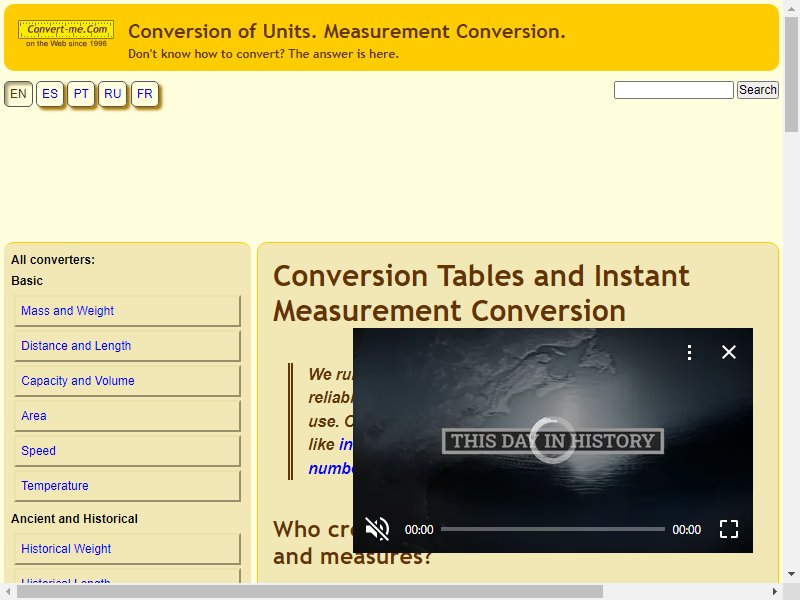Open video player fullscreen mode

pyautogui.click(x=729, y=529)
